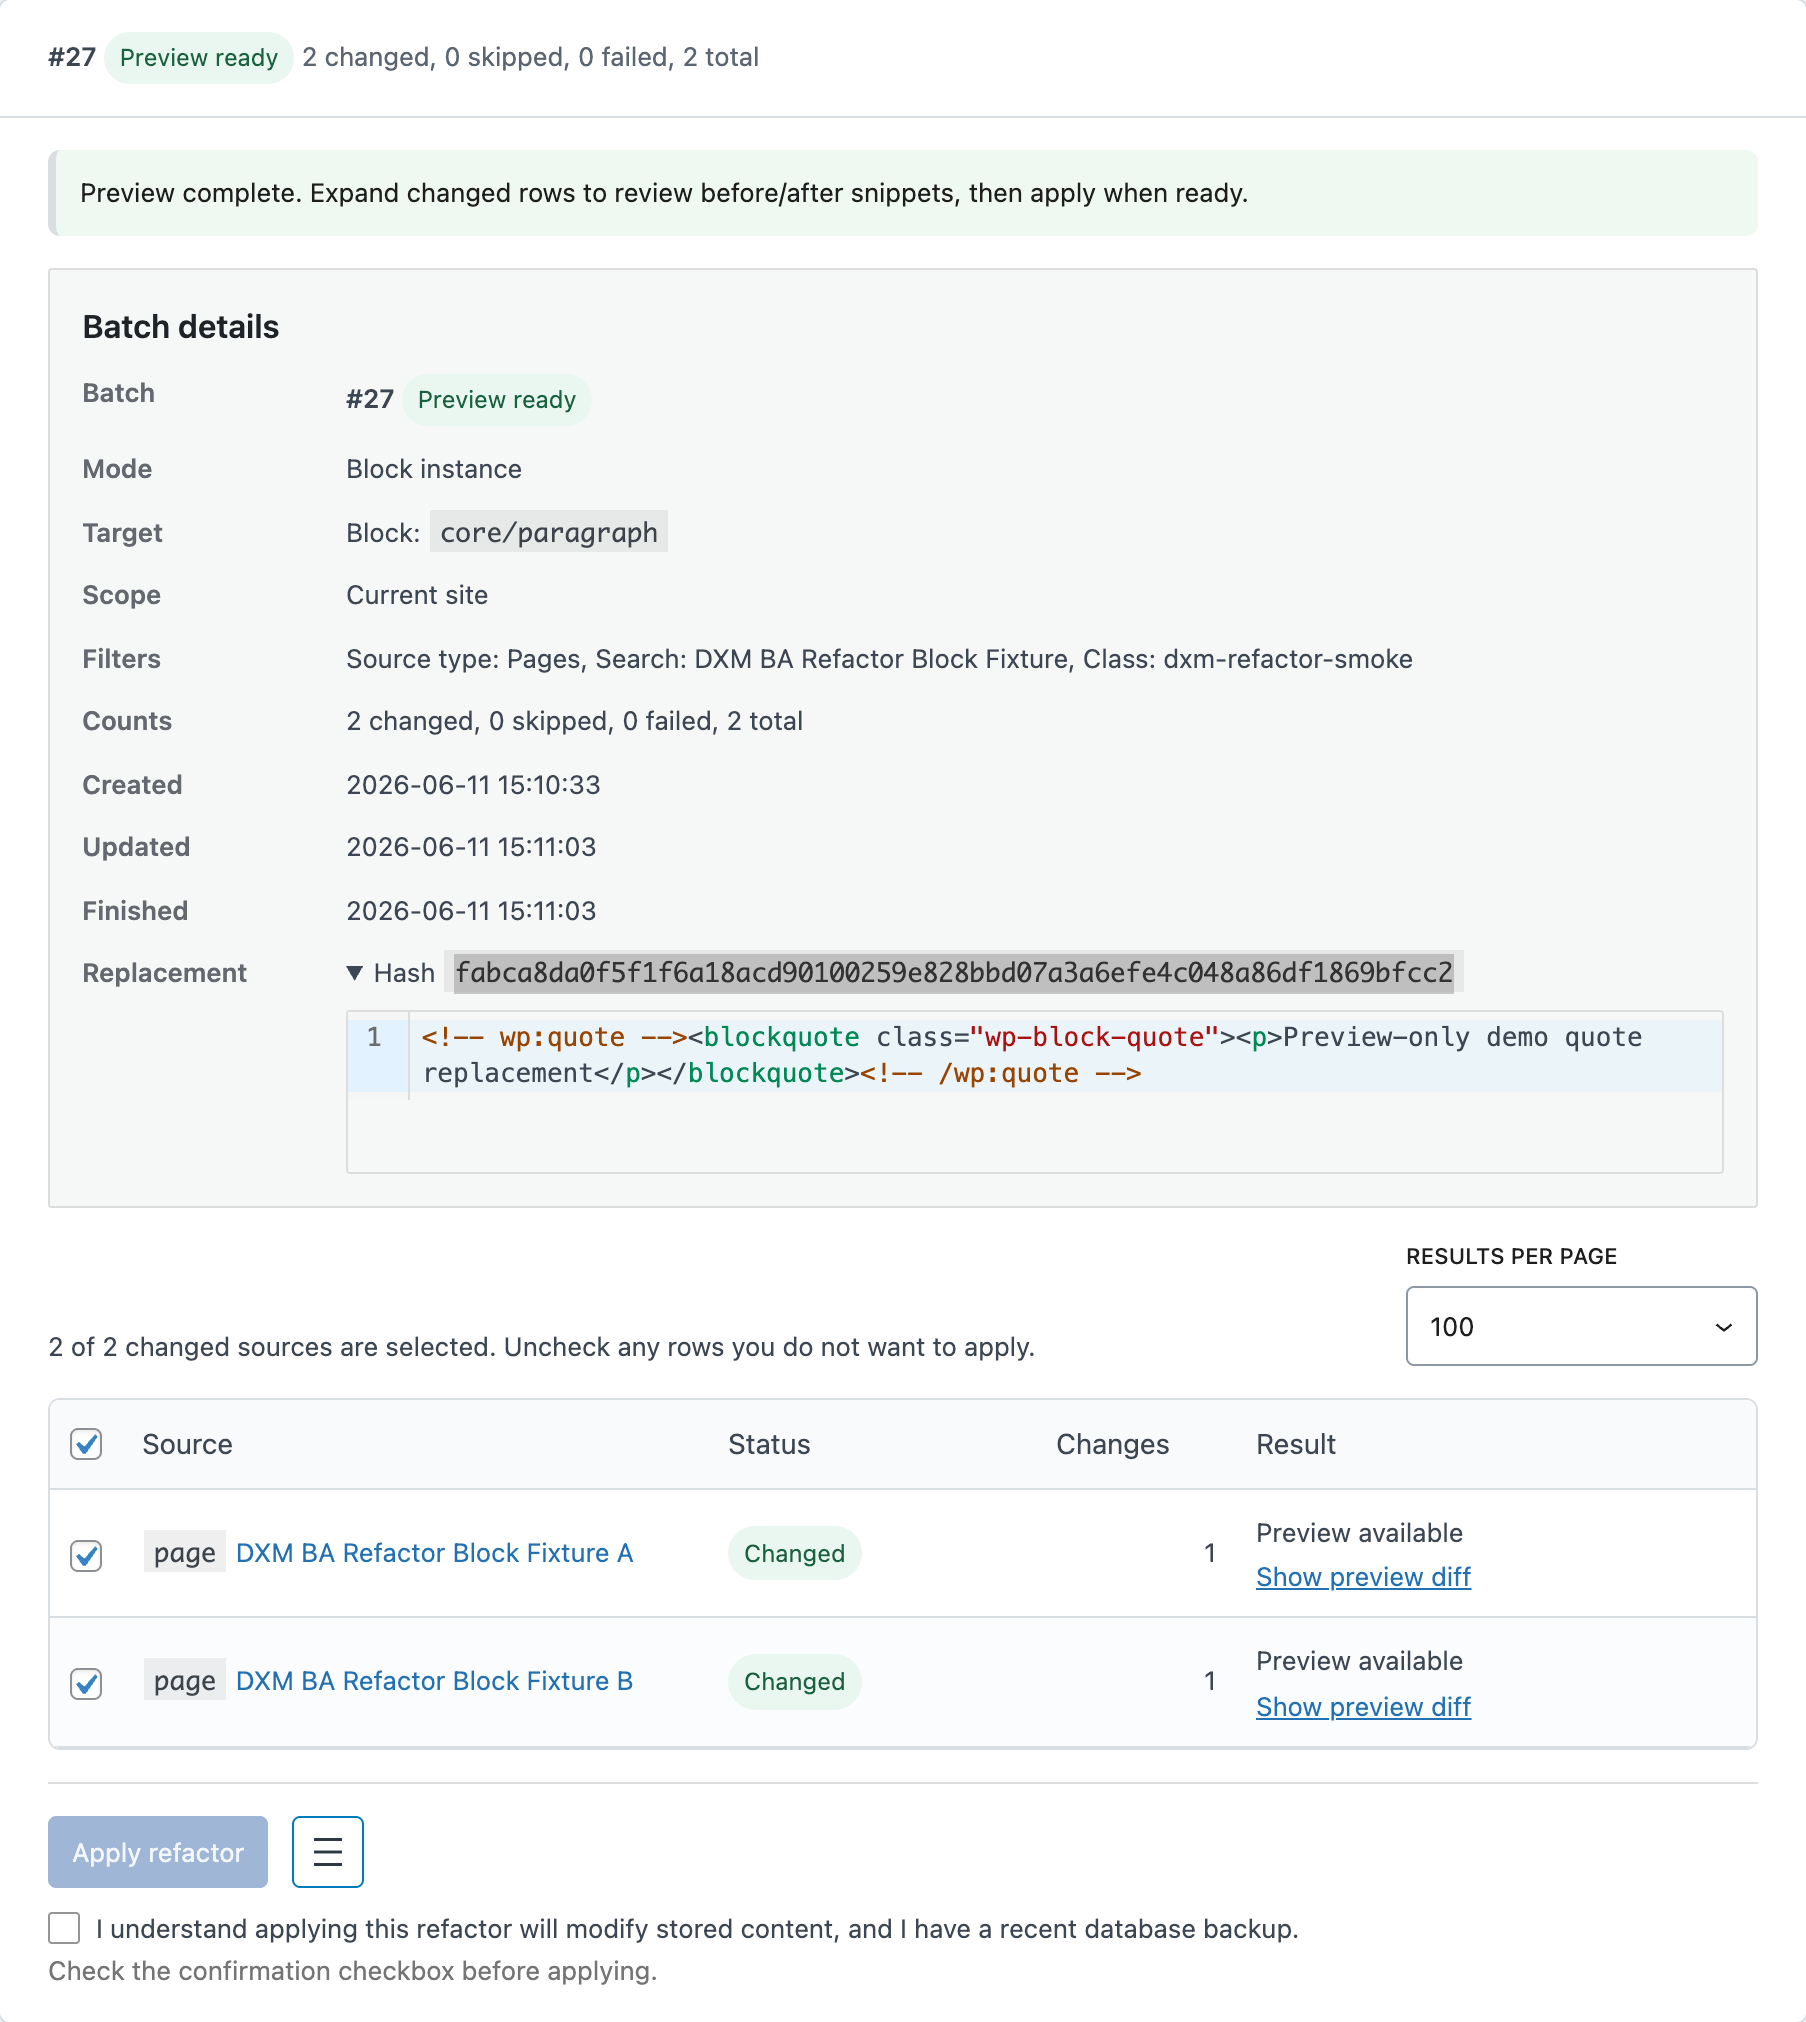The width and height of the screenshot is (1806, 2022).
Task: Click the Apply refactor button
Action: [158, 1851]
